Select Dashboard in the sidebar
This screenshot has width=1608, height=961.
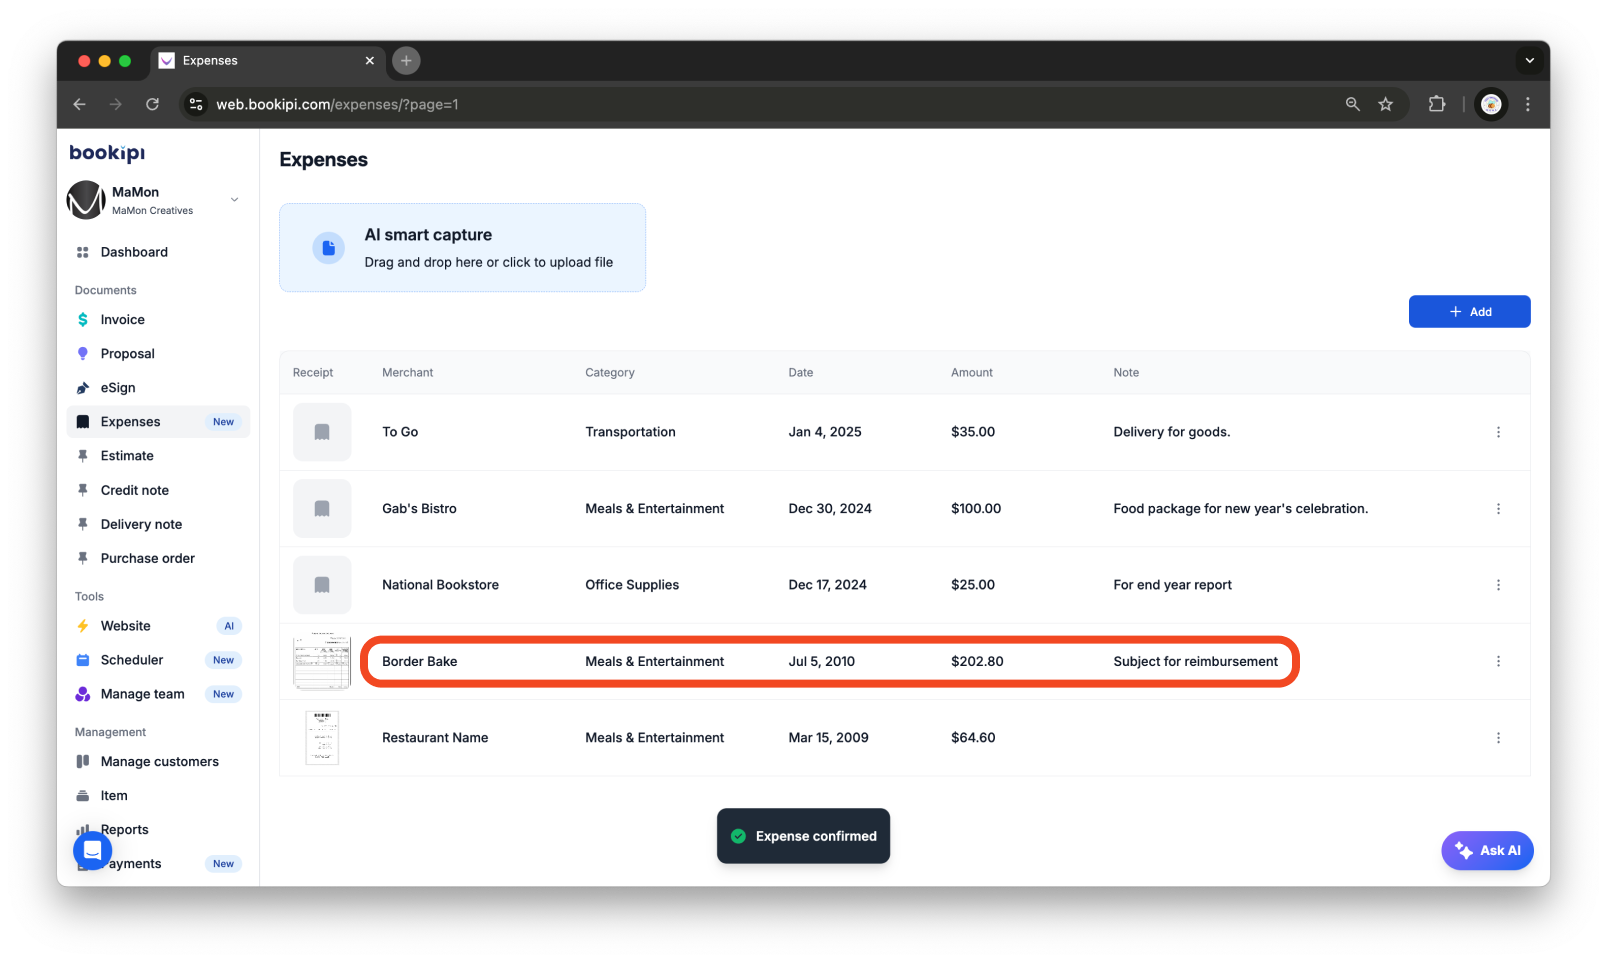(134, 252)
